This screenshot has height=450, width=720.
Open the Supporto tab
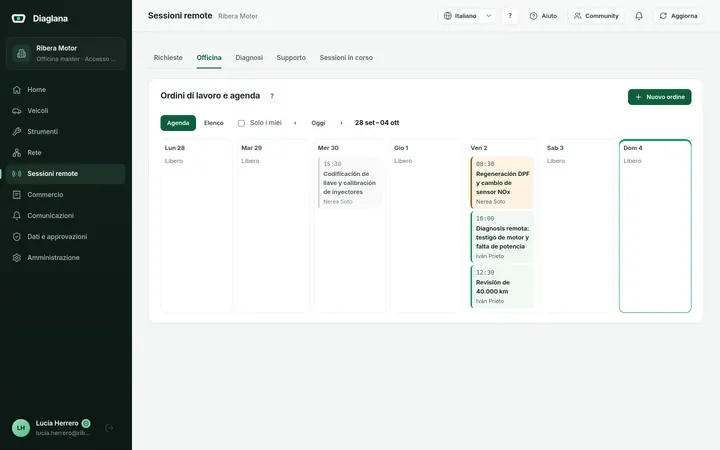[291, 58]
